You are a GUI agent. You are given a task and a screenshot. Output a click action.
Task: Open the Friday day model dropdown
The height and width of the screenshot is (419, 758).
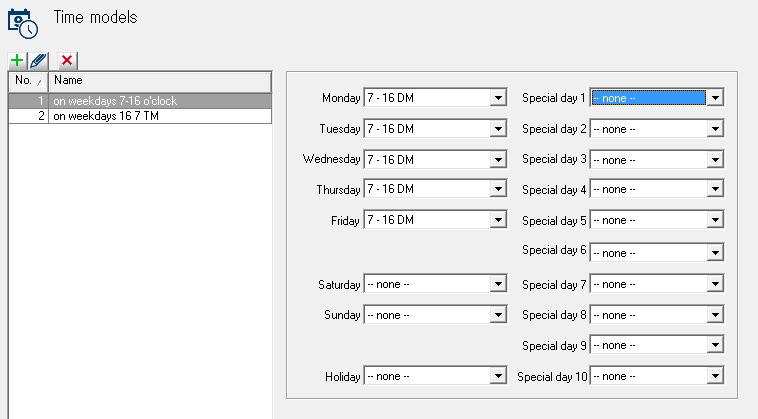[x=435, y=220]
